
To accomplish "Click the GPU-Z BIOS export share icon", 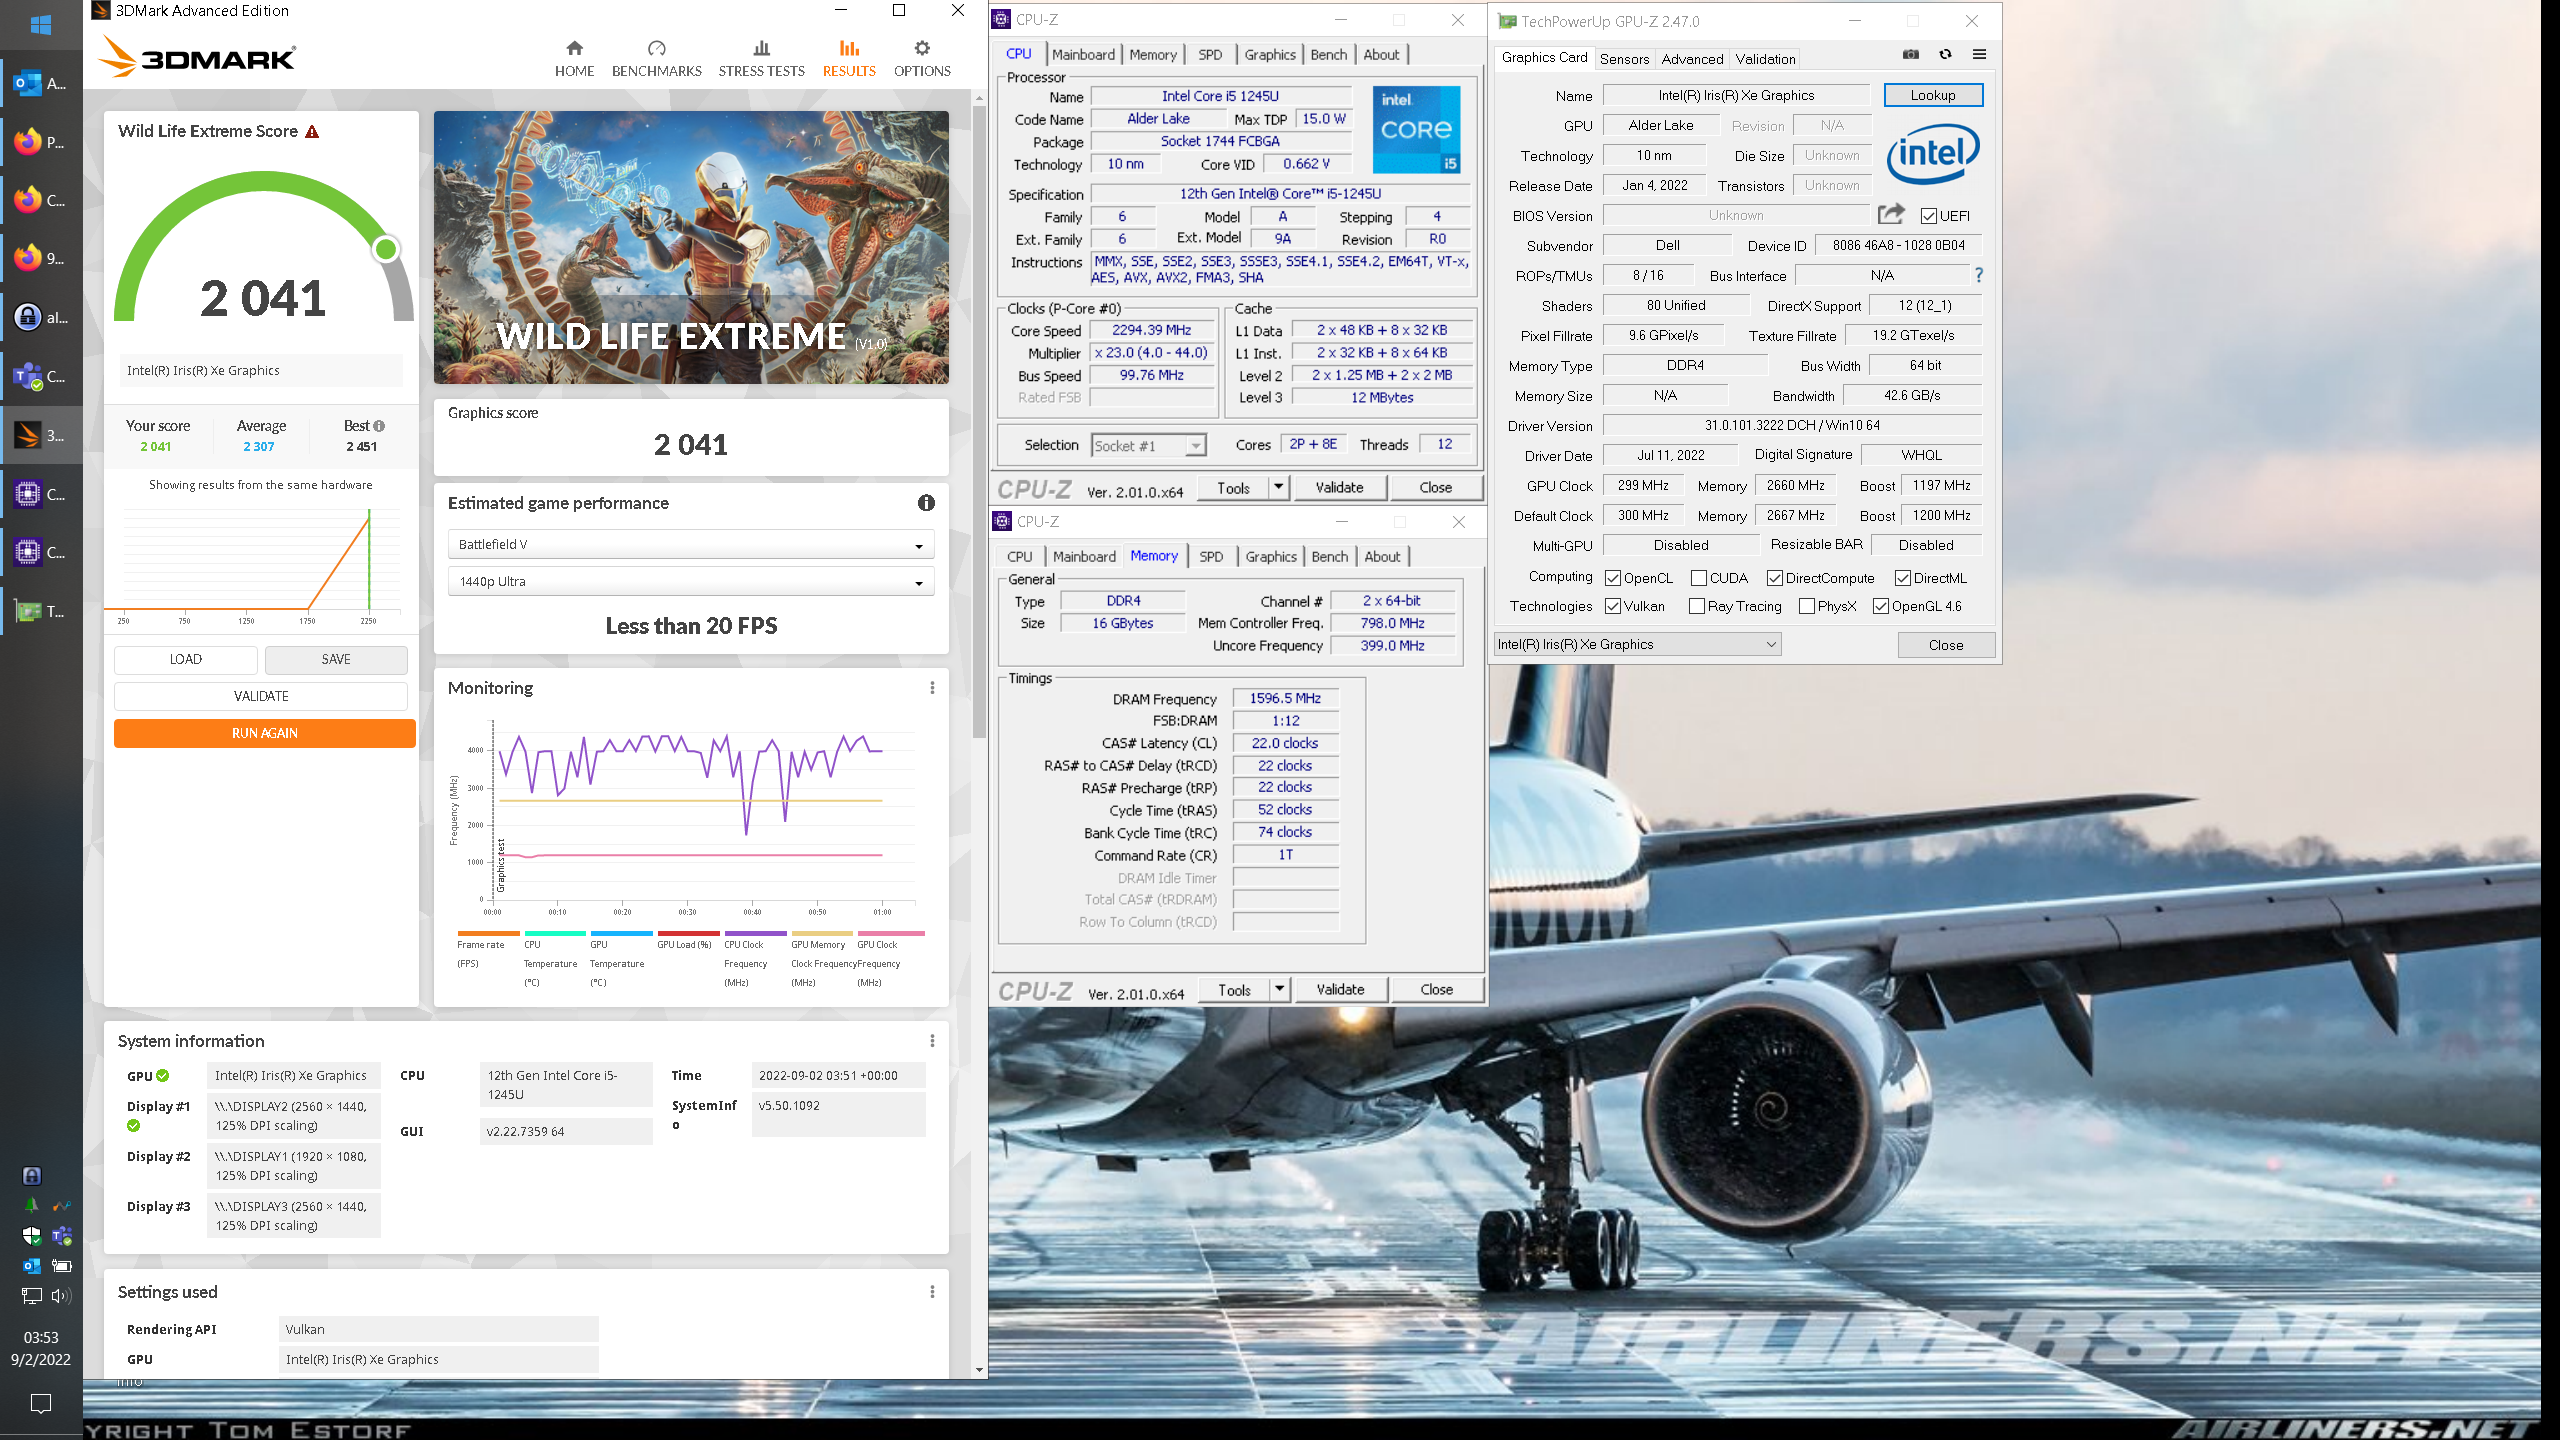I will [x=1891, y=214].
